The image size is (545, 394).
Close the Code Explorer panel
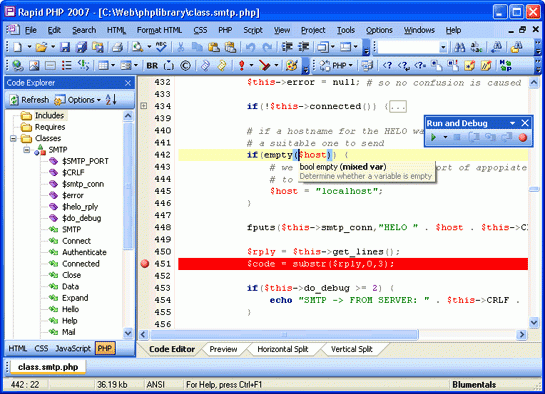[128, 83]
